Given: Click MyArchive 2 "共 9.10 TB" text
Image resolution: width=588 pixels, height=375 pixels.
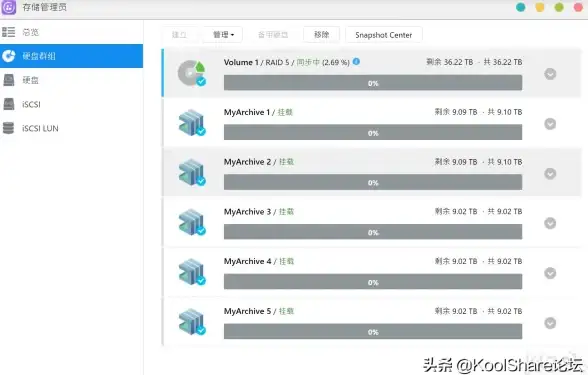Looking at the screenshot, I should coord(505,162).
